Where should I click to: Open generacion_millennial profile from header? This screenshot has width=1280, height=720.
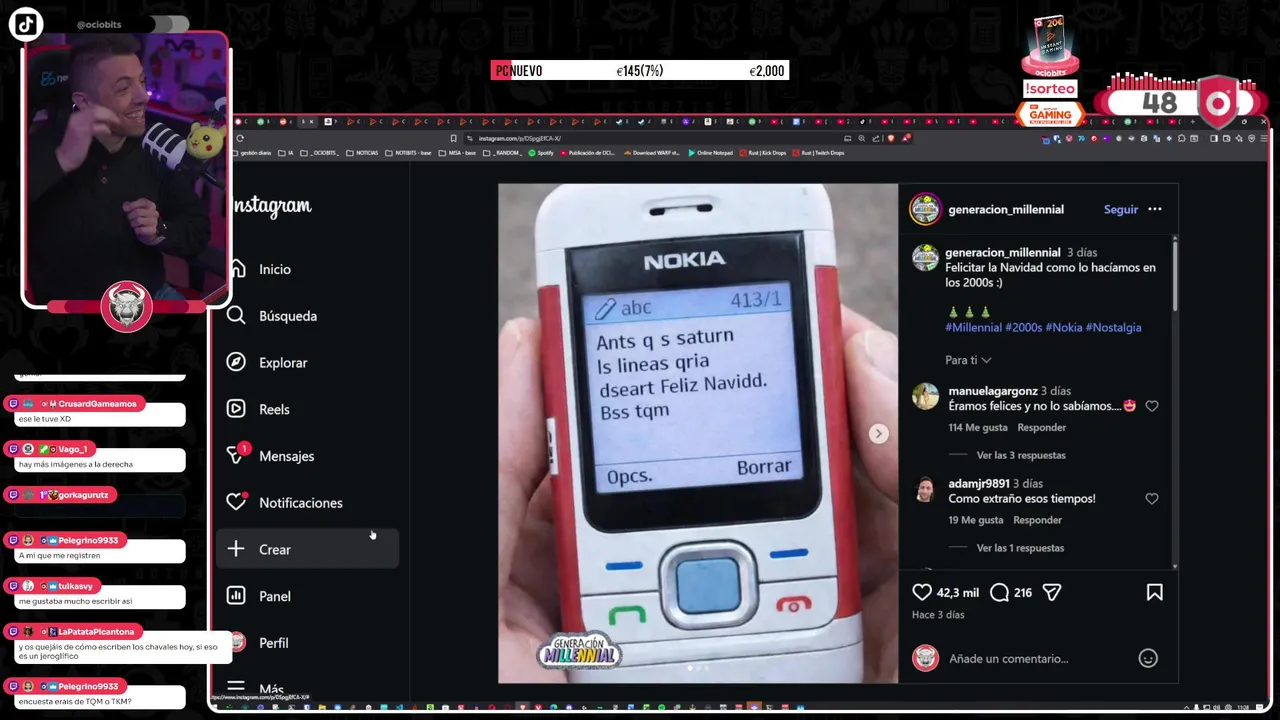[x=1005, y=209]
